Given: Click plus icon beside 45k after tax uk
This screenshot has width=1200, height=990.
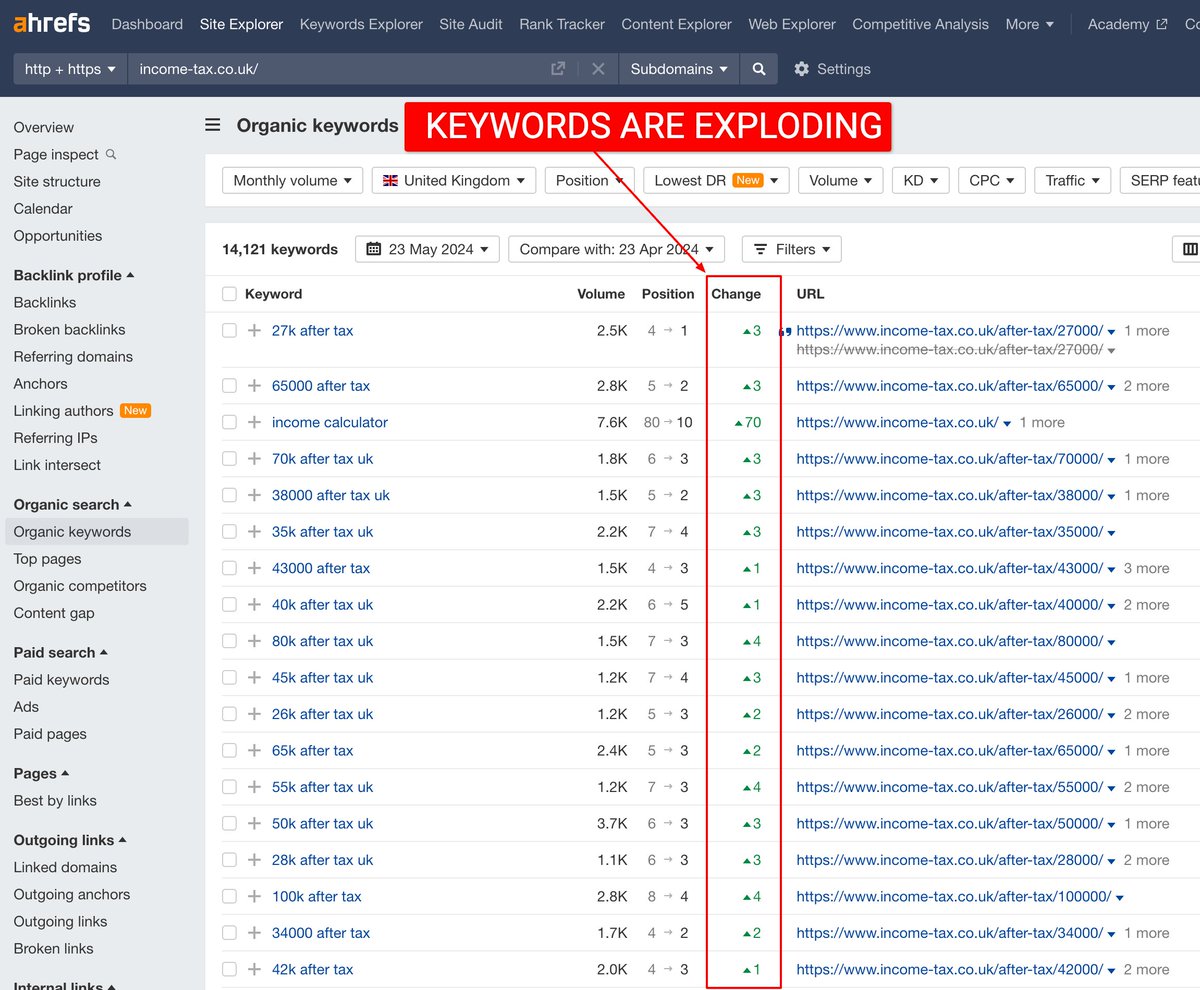Looking at the screenshot, I should (x=254, y=678).
